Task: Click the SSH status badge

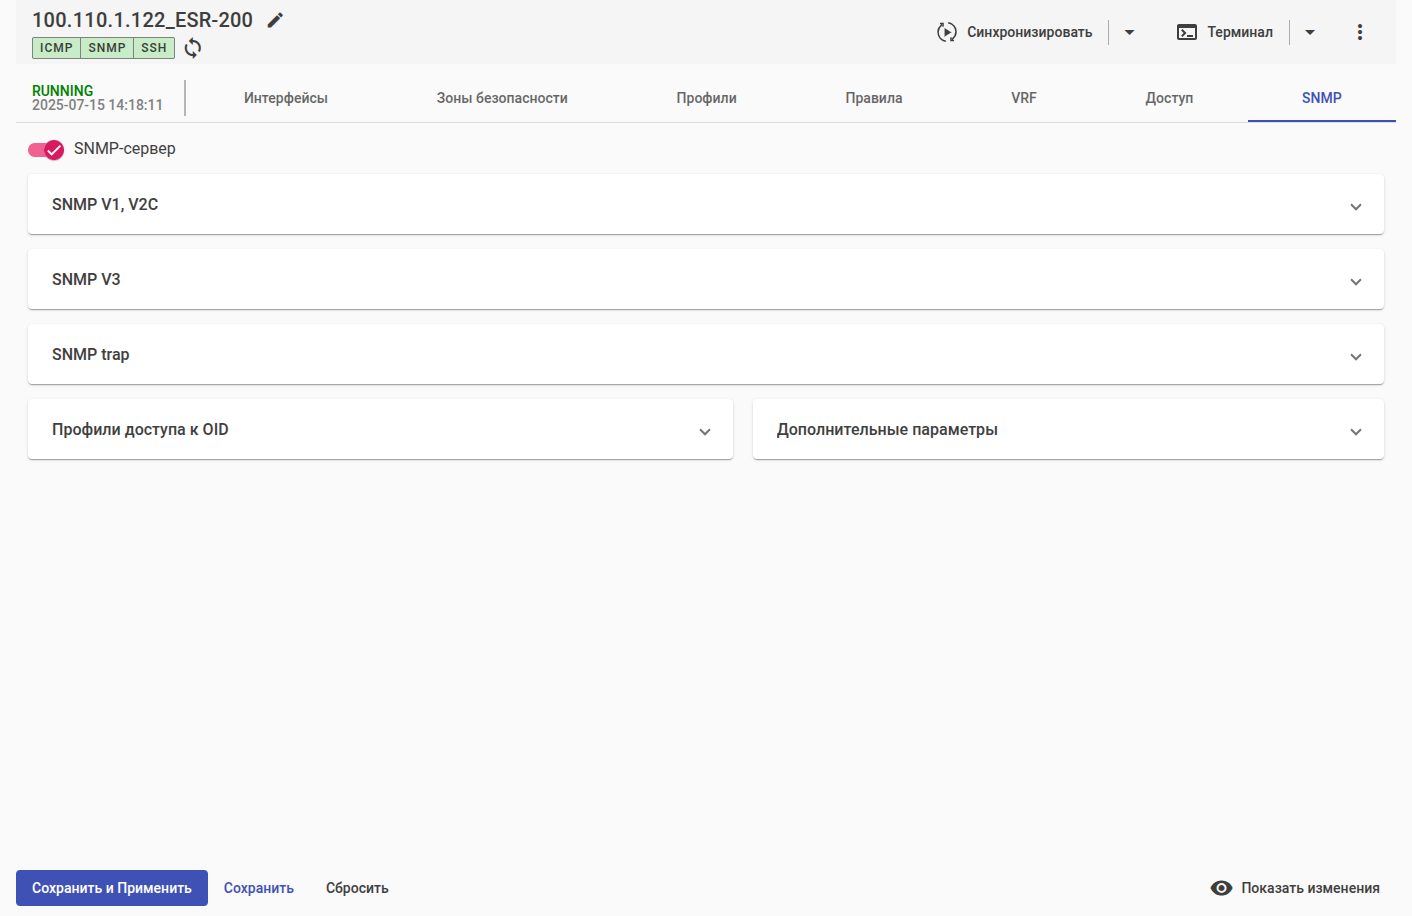Action: point(154,48)
